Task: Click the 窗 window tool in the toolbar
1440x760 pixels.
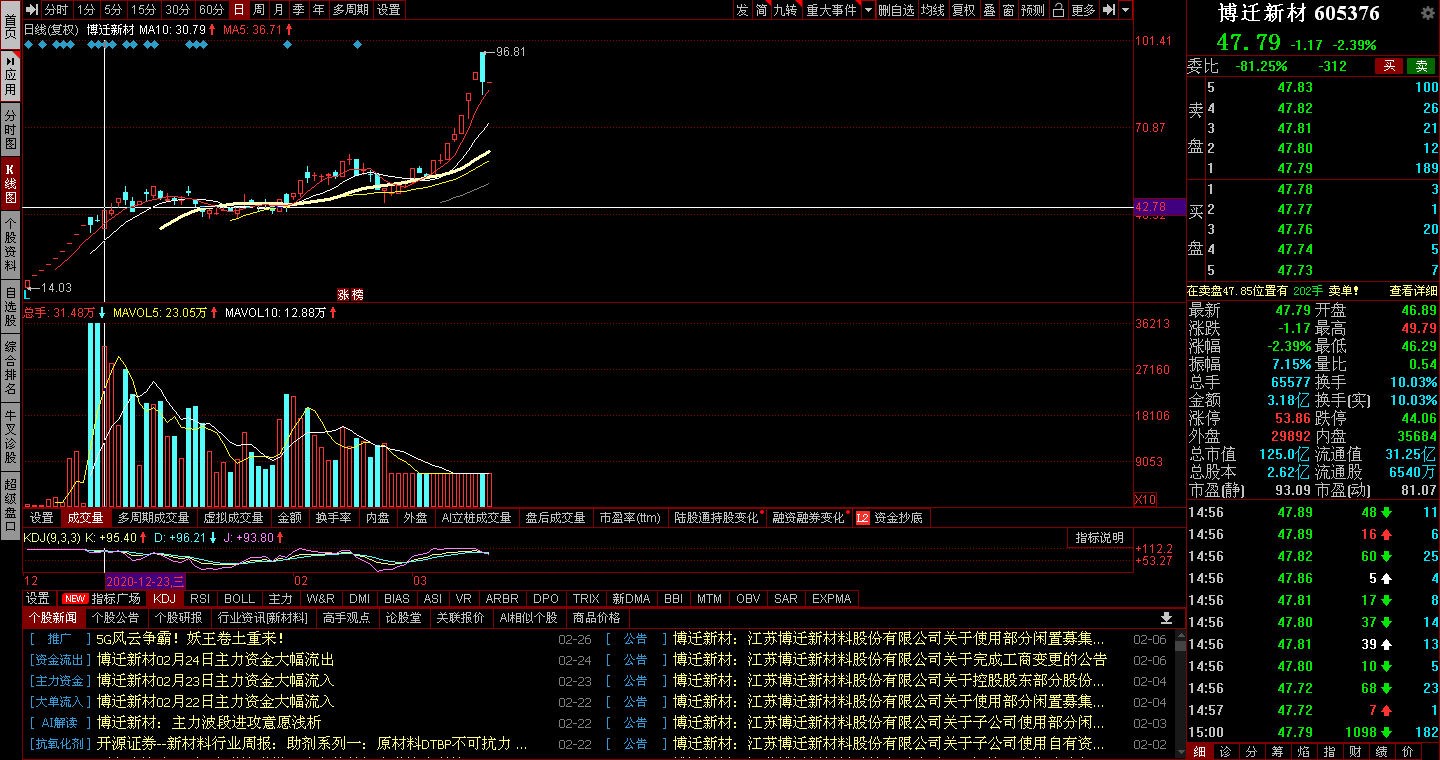Action: [x=1008, y=10]
